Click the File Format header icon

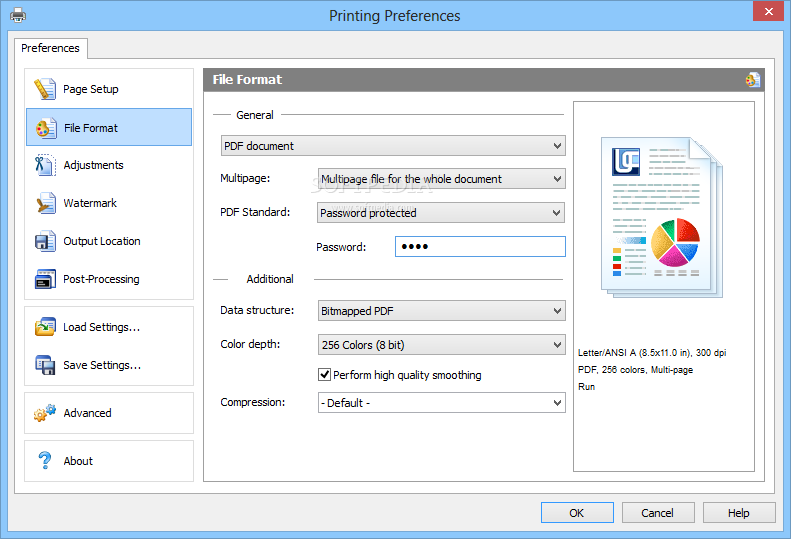[753, 80]
